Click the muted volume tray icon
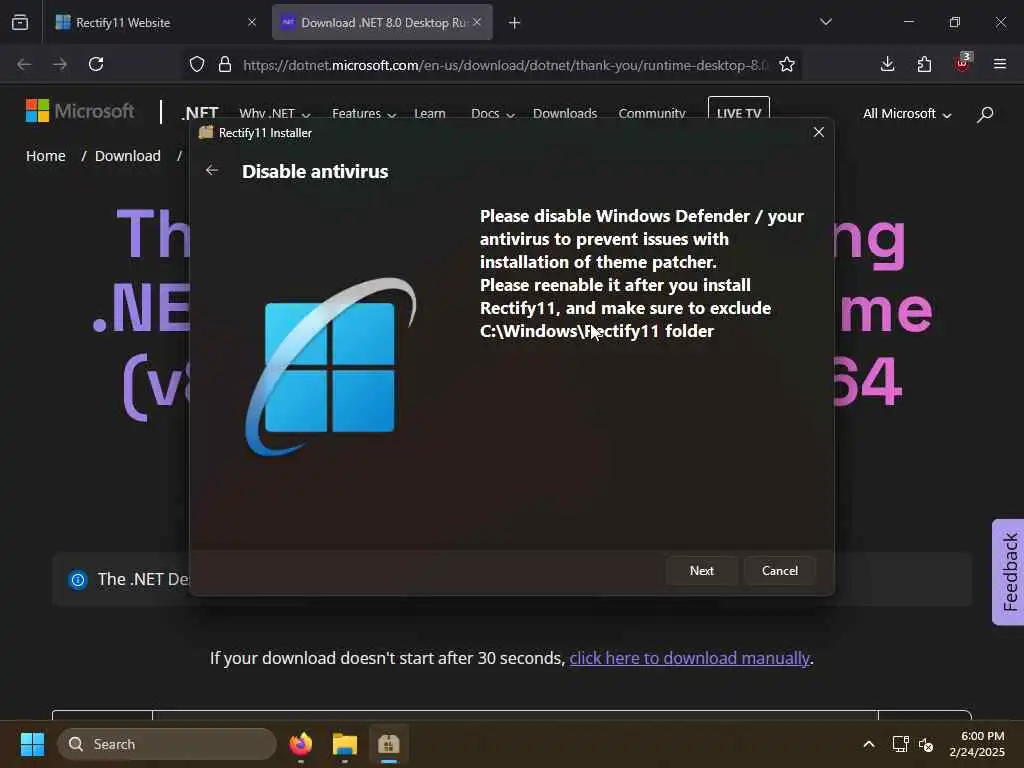 926,744
